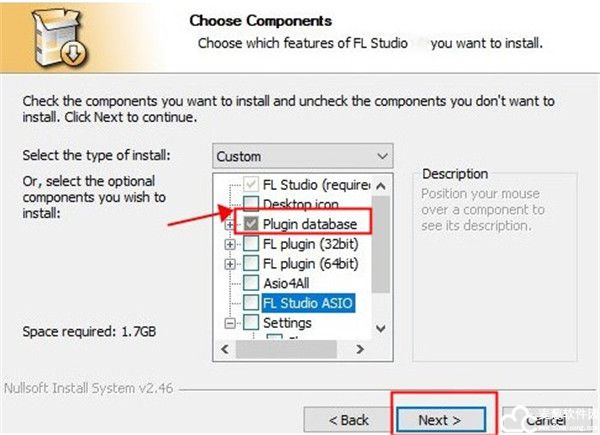The height and width of the screenshot is (435, 600).
Task: Go back with the Back button
Action: coord(348,420)
